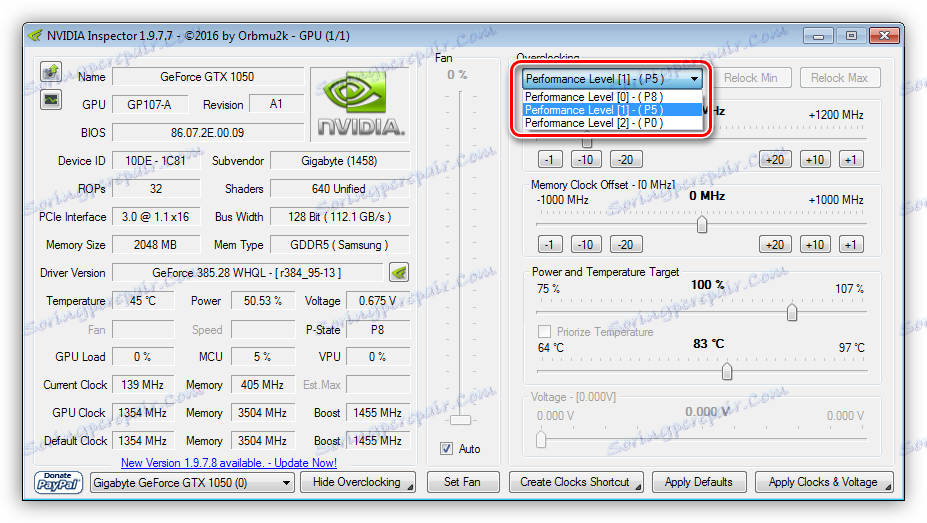The image size is (927, 523).
Task: Select Performance Level [1] - (P5) option
Action: click(x=612, y=110)
